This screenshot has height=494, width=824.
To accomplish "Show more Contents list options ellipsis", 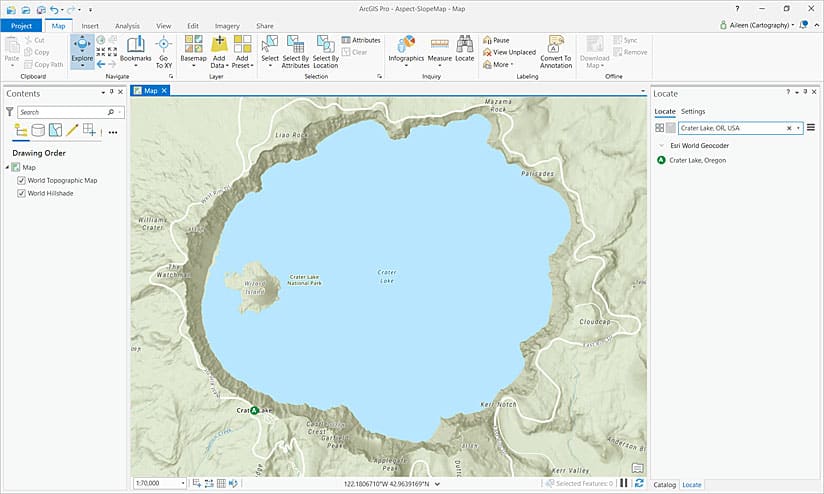I will click(112, 132).
